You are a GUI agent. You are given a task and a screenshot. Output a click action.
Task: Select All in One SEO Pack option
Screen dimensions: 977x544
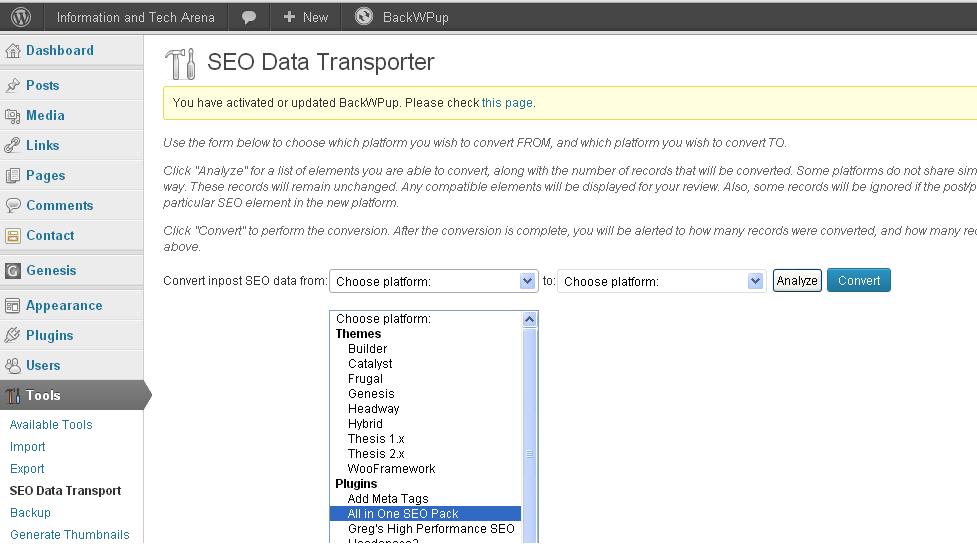[403, 514]
